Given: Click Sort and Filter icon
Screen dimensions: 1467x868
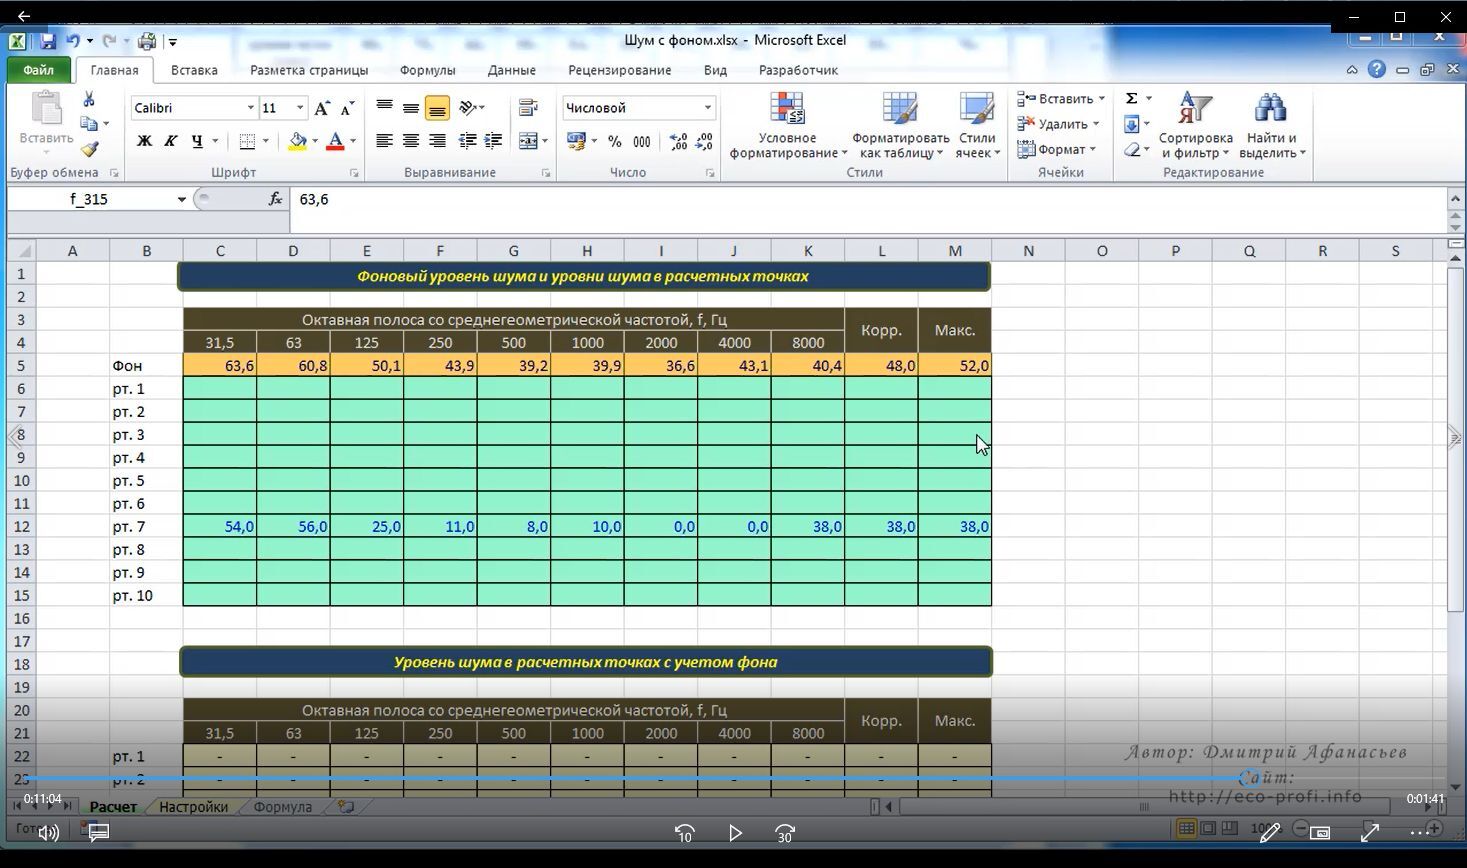Looking at the screenshot, I should pos(1195,109).
